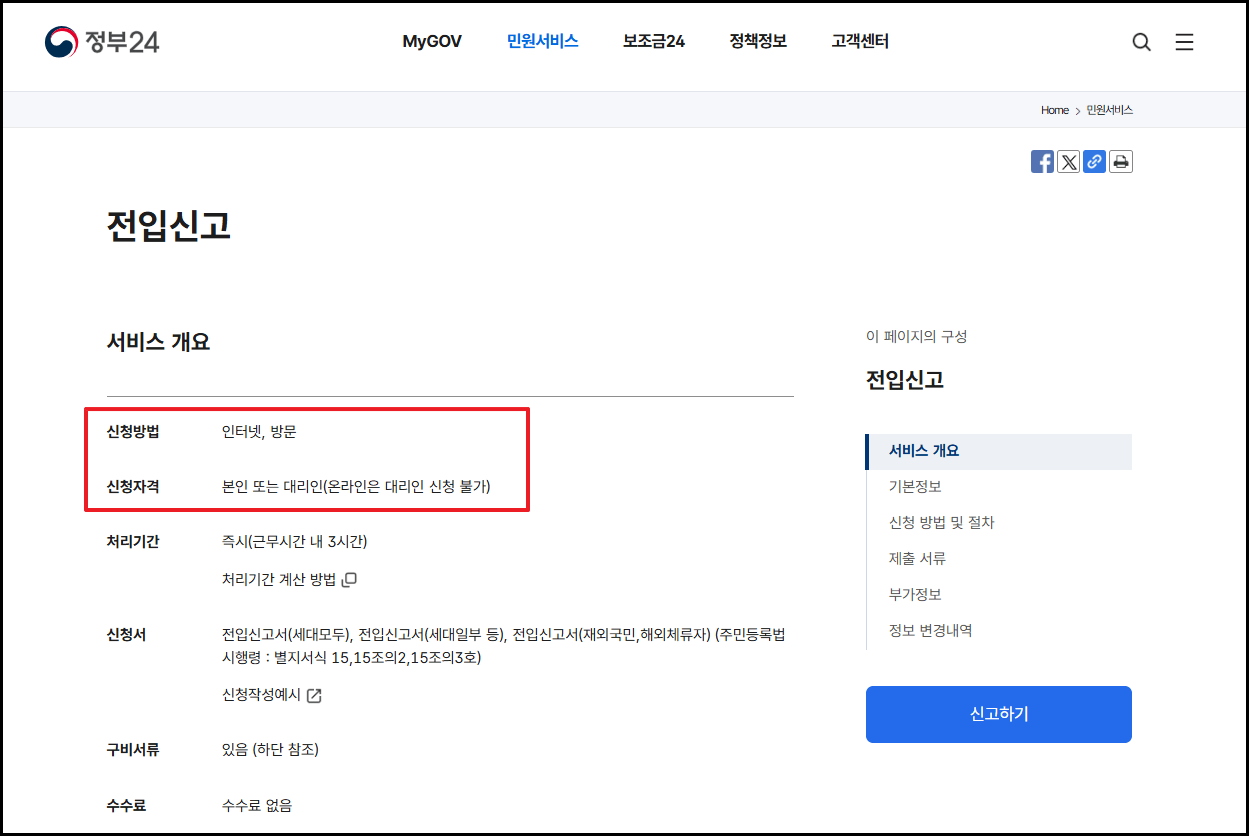1249x836 pixels.
Task: Open the hamburger navigation menu
Action: (x=1184, y=42)
